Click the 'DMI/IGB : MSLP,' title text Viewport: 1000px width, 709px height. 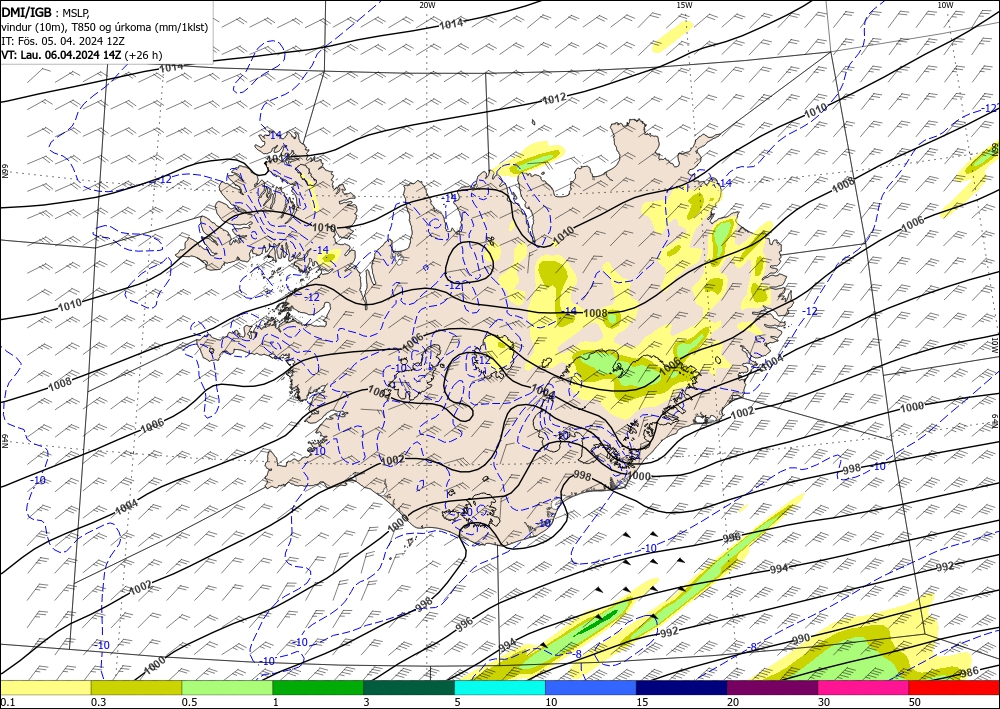pyautogui.click(x=46, y=12)
